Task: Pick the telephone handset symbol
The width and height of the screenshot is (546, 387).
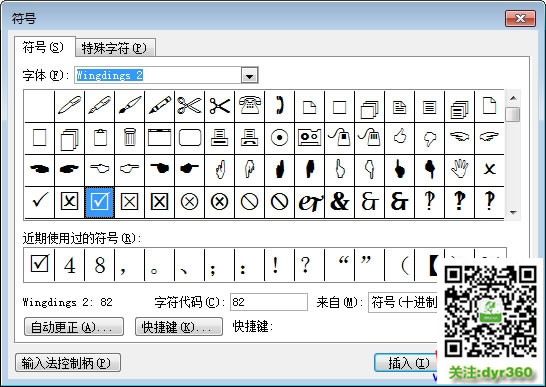Action: [x=279, y=106]
